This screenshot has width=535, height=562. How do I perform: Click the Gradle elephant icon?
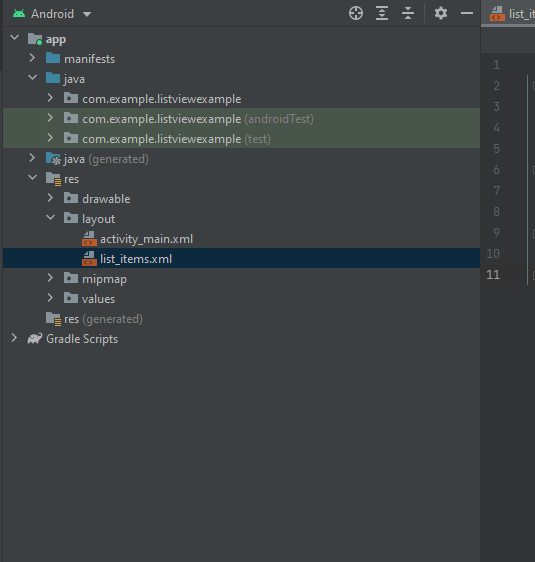[x=35, y=339]
